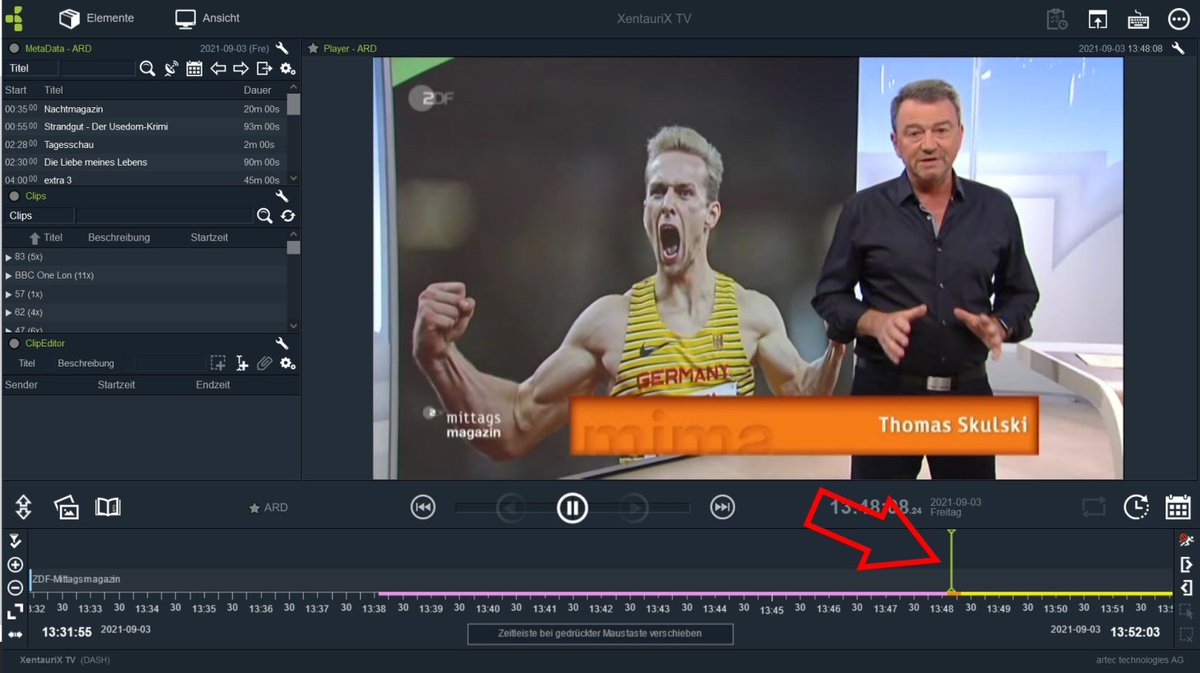Viewport: 1200px width, 673px height.
Task: Click the satellite dish channel icon
Action: [171, 68]
